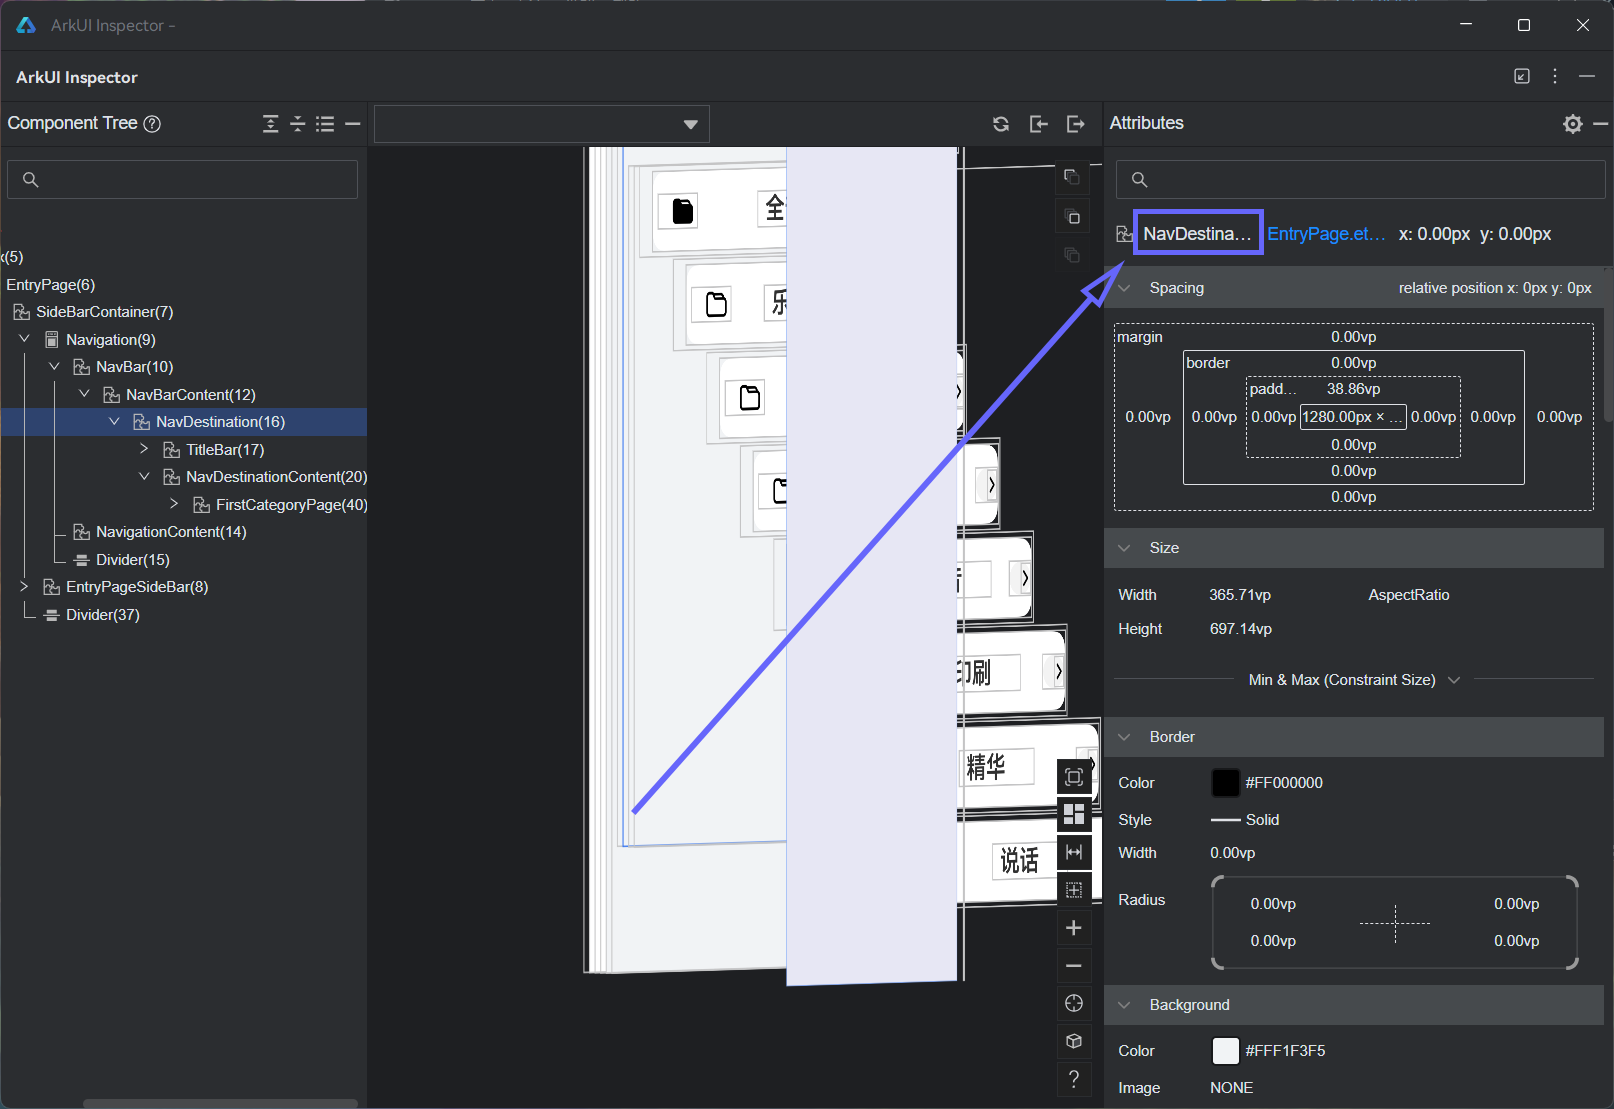Select EntryPage(6) in the tree
1614x1109 pixels.
(51, 285)
